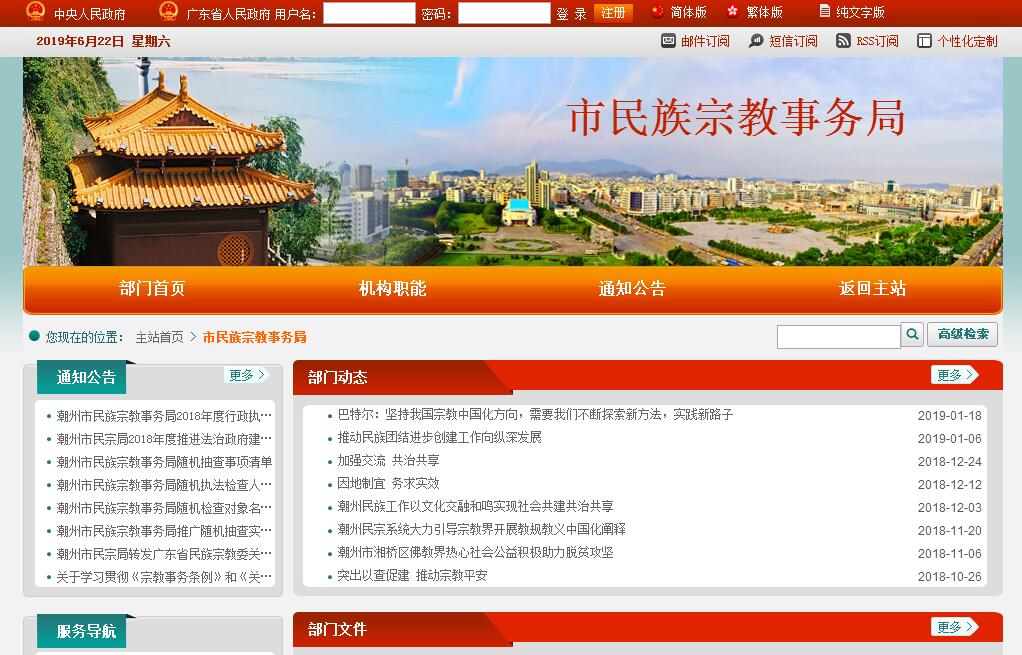The image size is (1022, 655).
Task: Click the magnifier search icon button
Action: 911,335
